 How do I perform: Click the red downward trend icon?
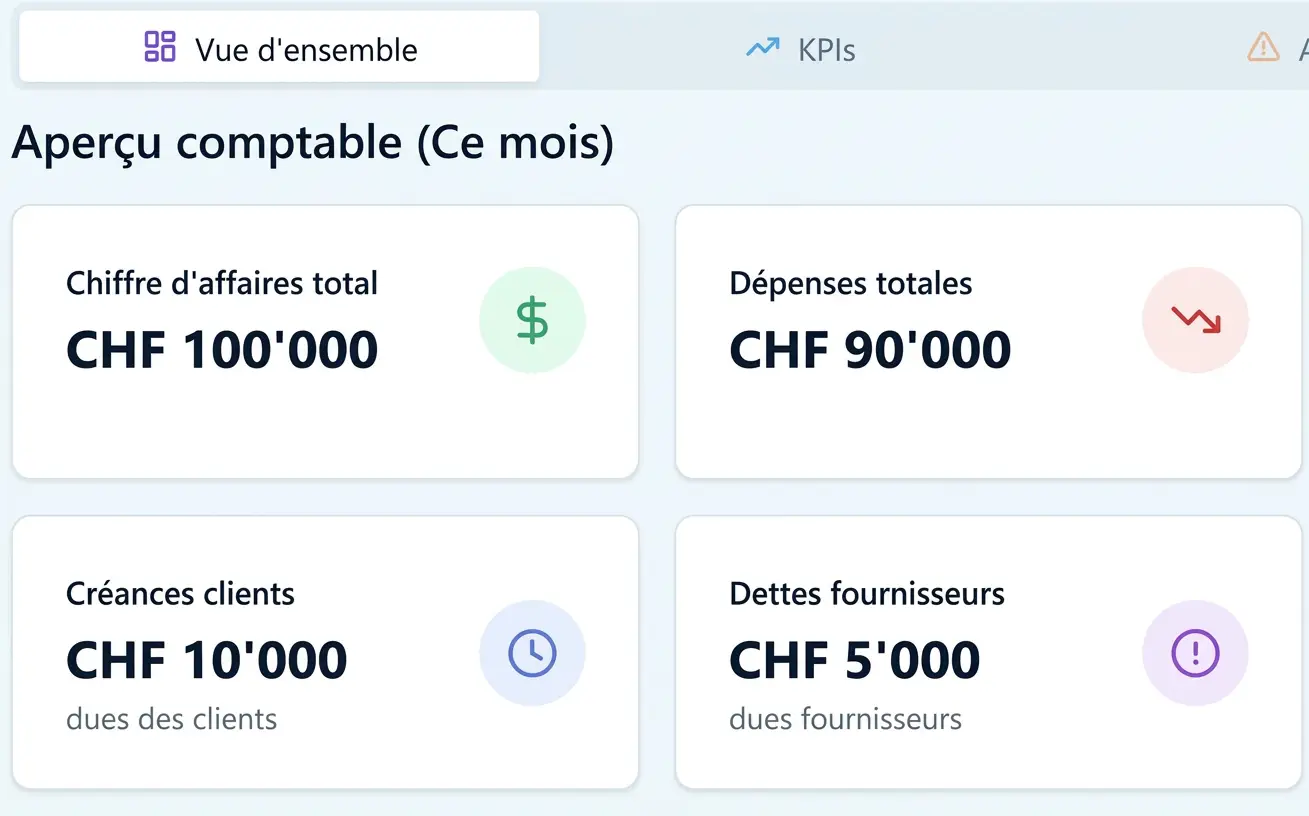pos(1195,319)
